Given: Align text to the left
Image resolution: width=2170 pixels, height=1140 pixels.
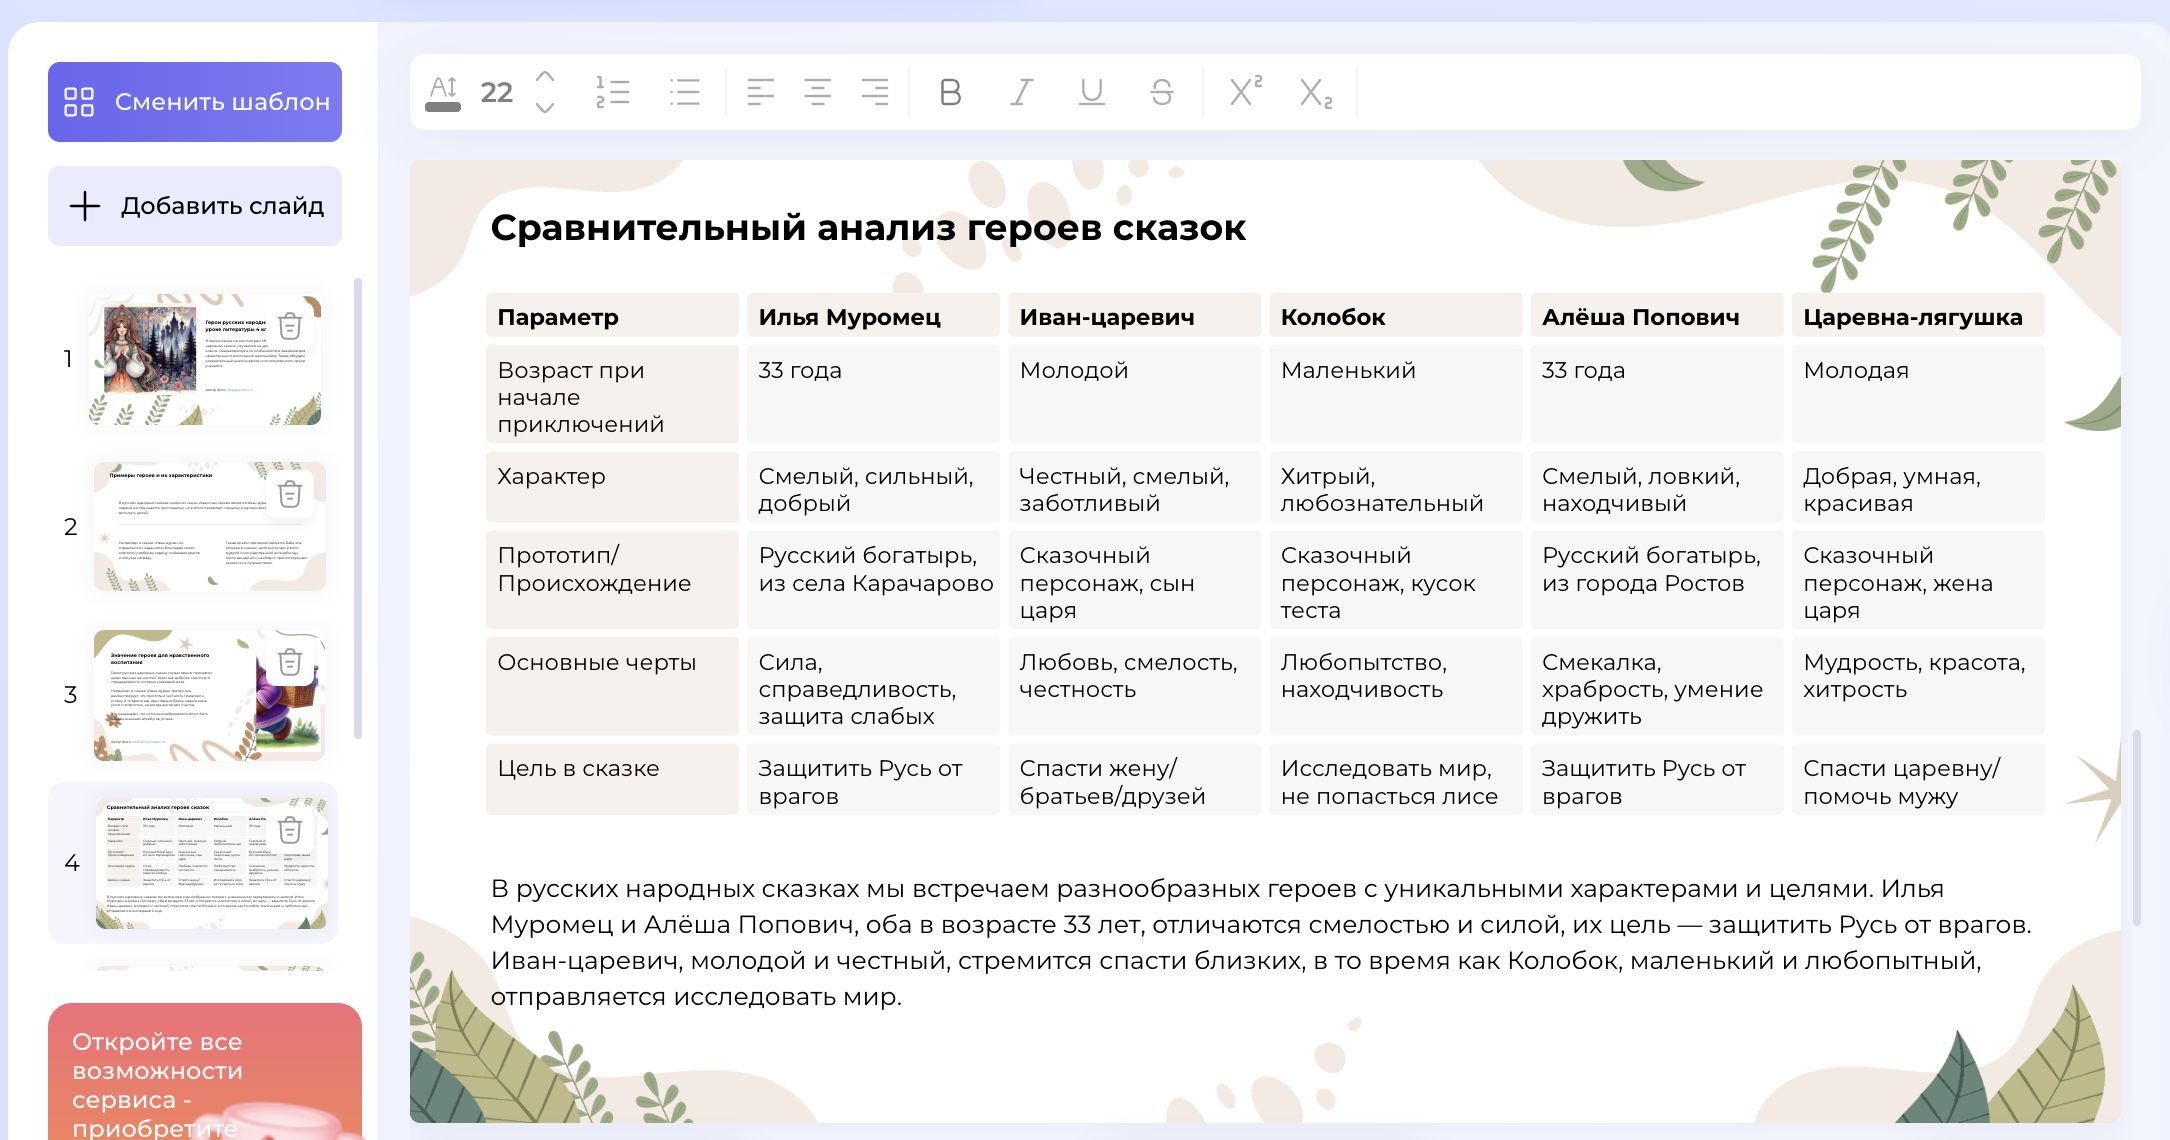Looking at the screenshot, I should pos(760,92).
